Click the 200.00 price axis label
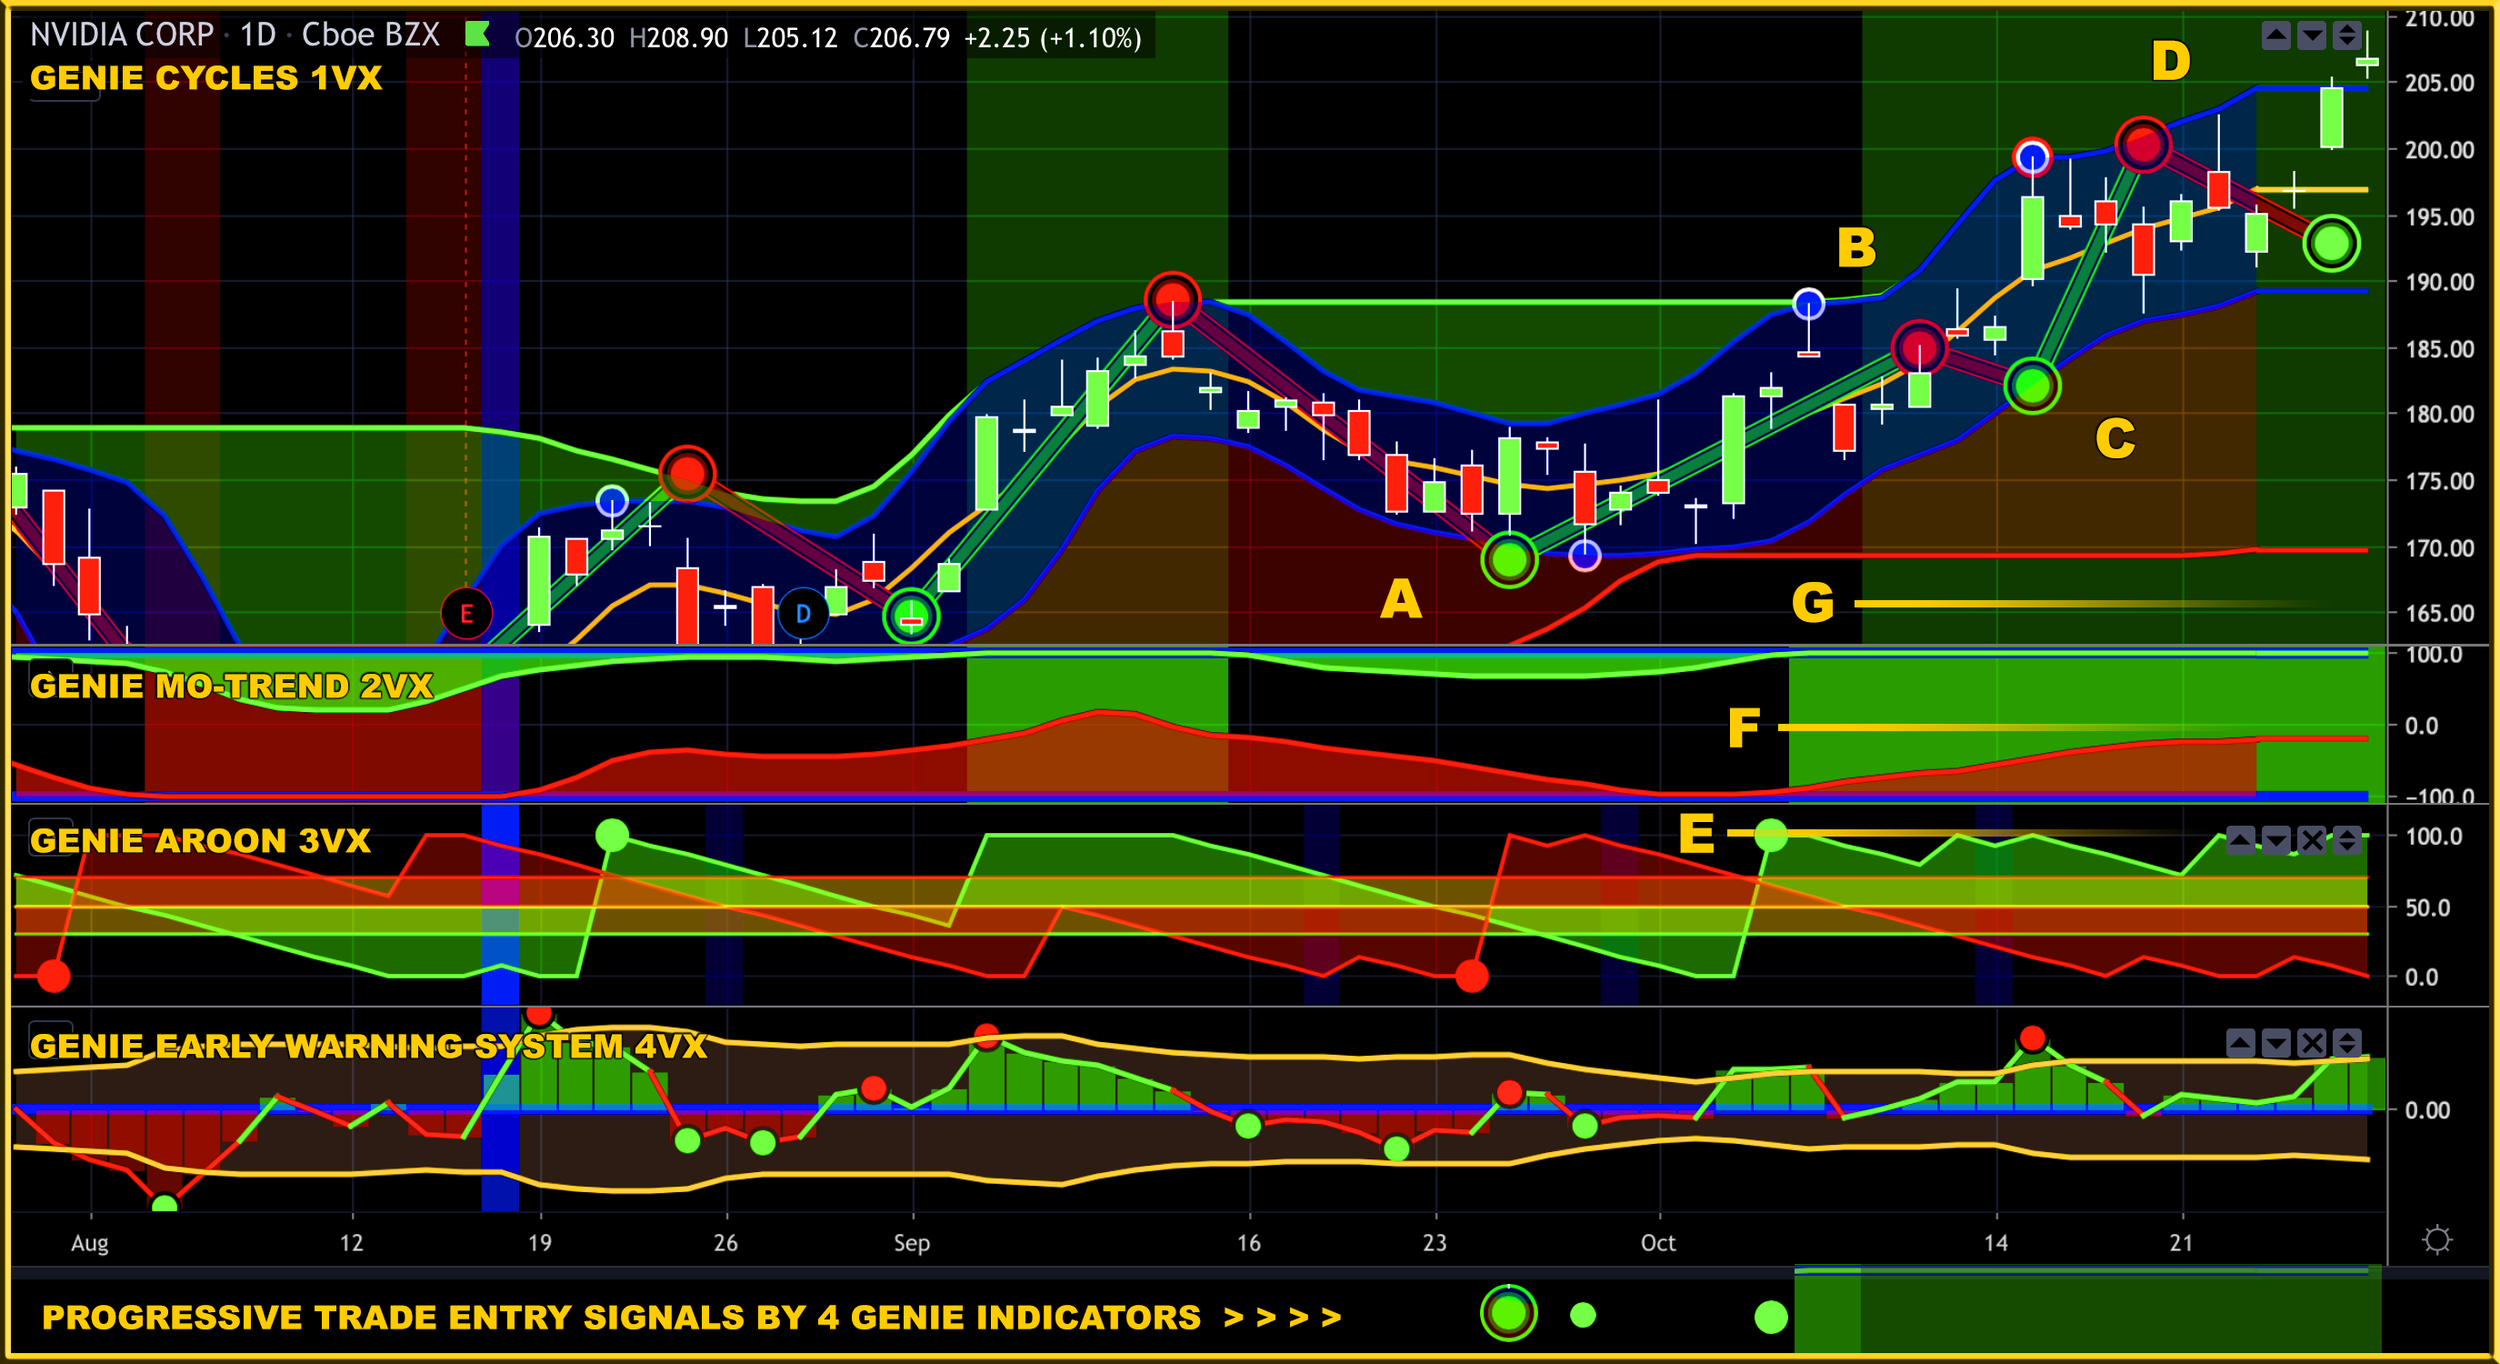 pyautogui.click(x=2440, y=150)
